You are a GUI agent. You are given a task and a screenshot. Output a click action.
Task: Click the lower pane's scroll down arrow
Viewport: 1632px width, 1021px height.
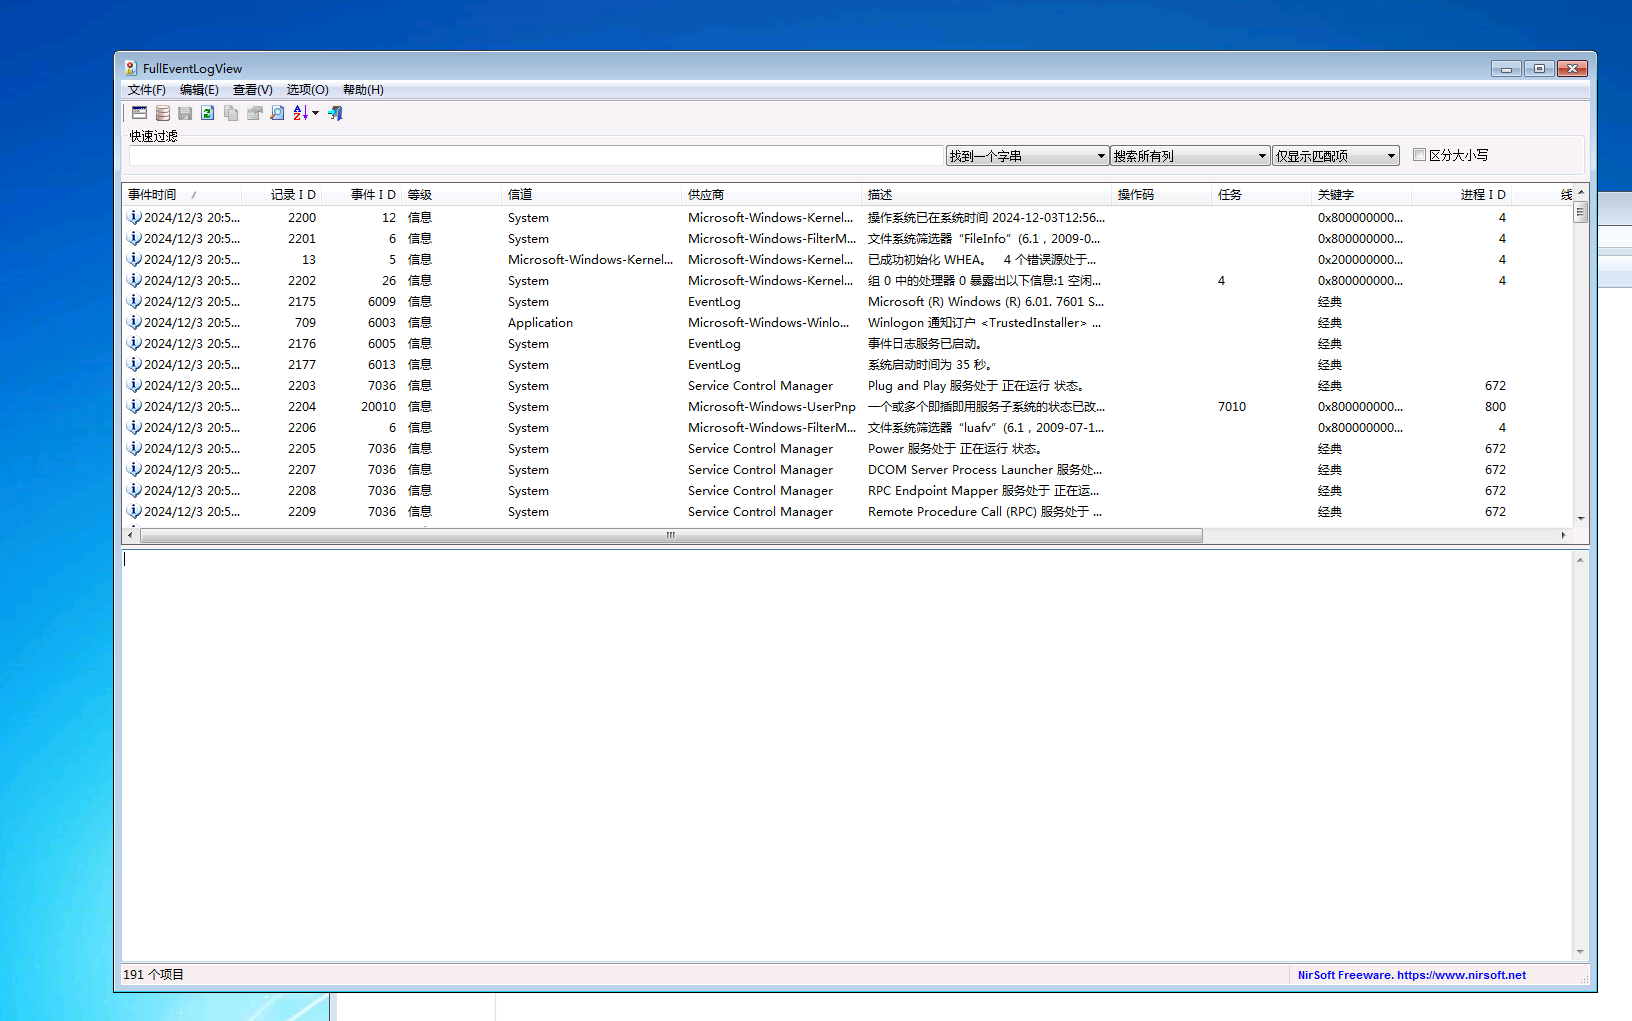(1580, 952)
